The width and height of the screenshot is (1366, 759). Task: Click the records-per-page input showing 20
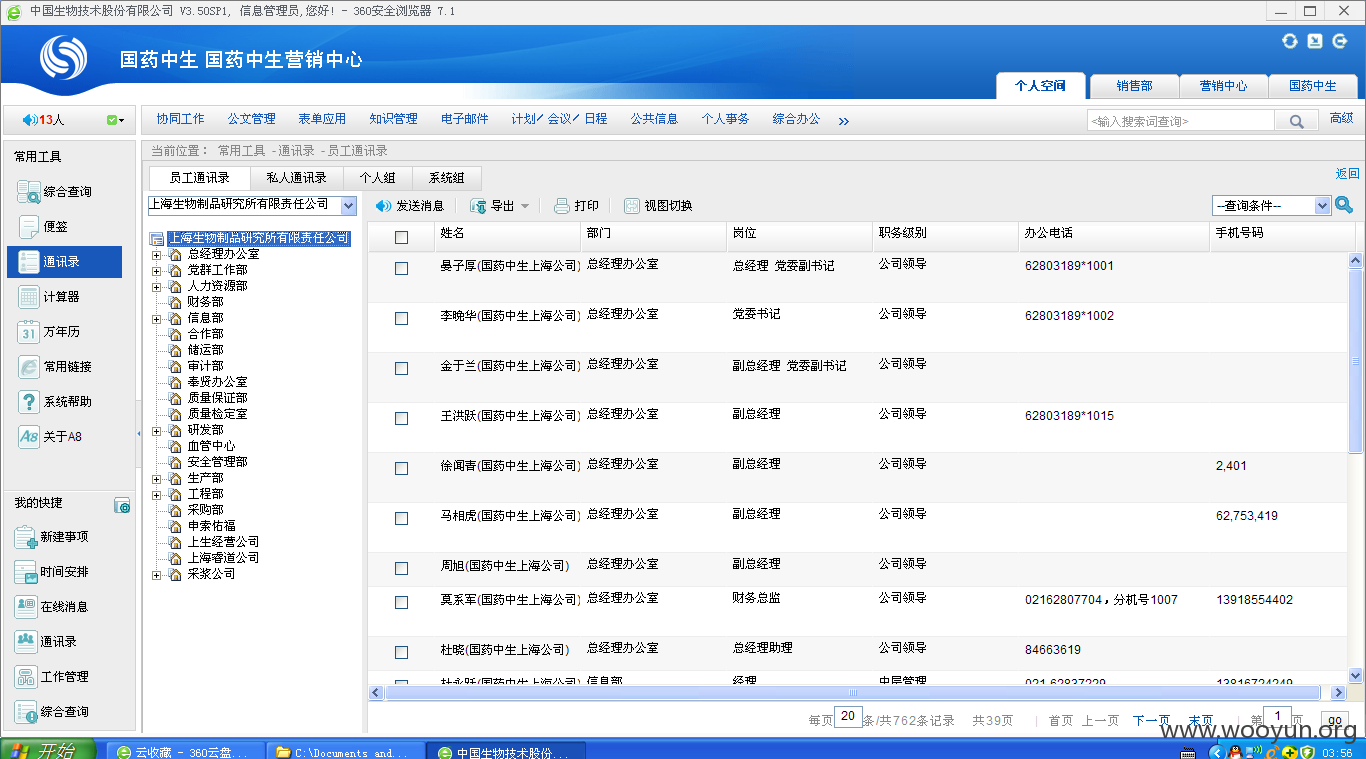click(848, 717)
